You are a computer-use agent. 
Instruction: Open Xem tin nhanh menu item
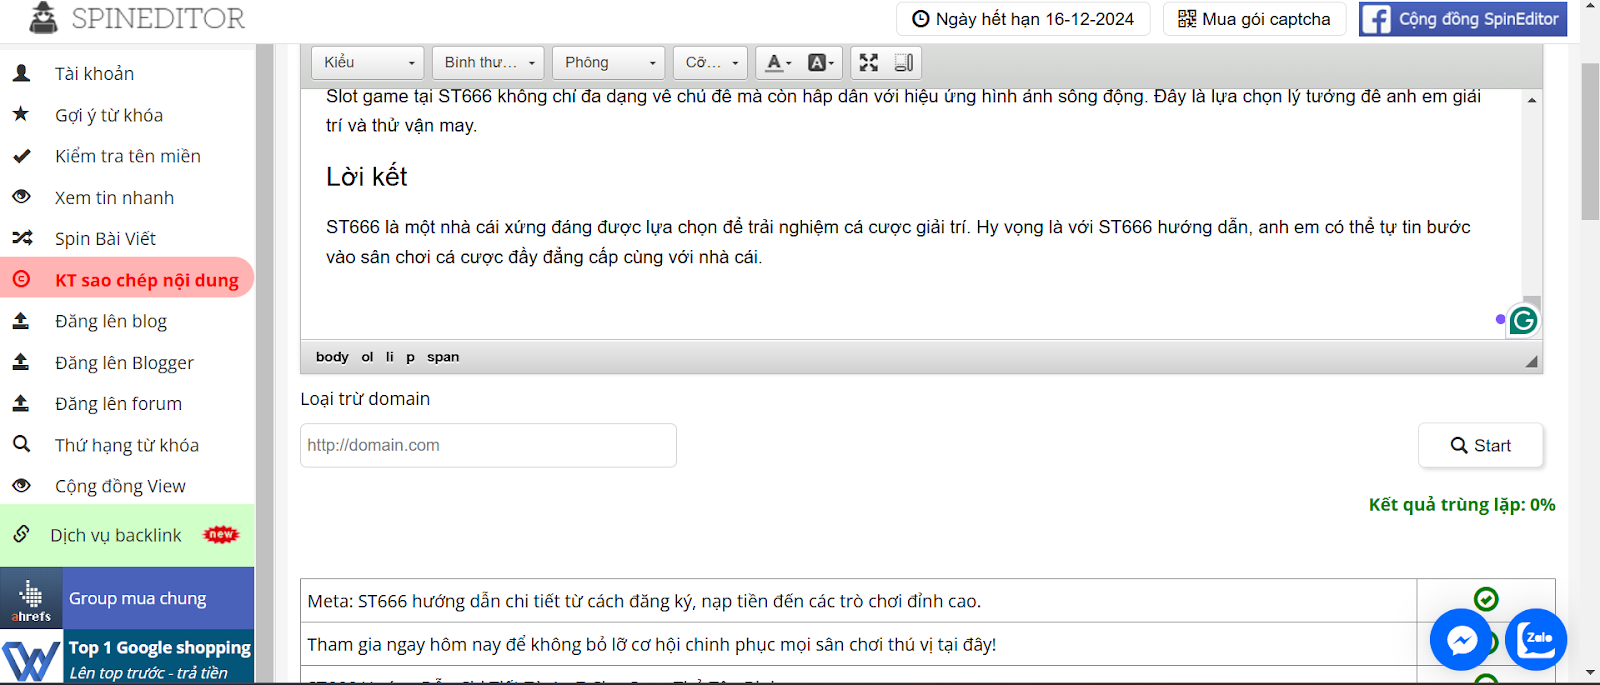(x=114, y=198)
